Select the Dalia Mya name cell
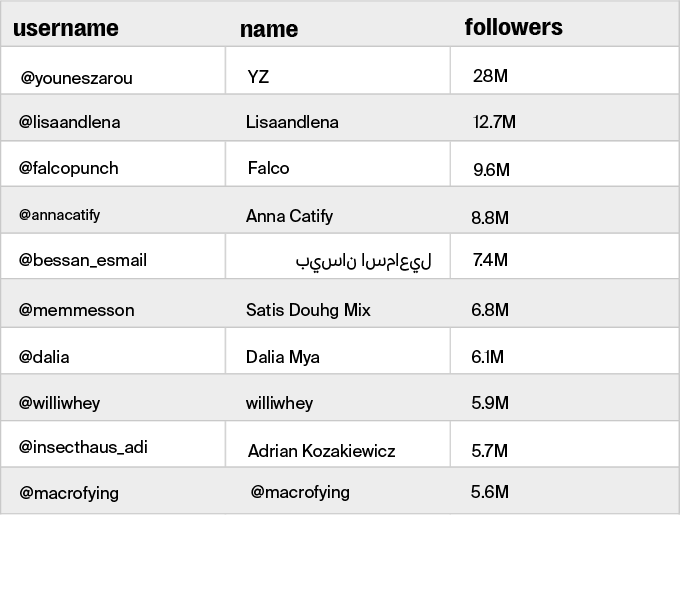This screenshot has width=680, height=610. (x=282, y=357)
